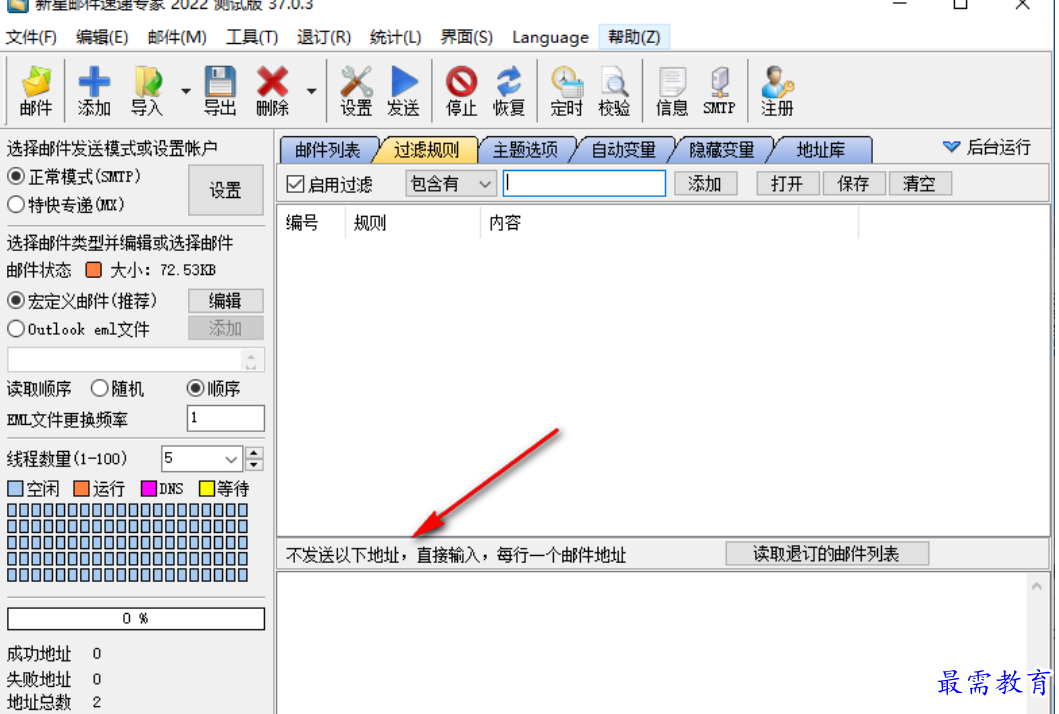Switch to the 自动变量 tab
Image resolution: width=1059 pixels, height=714 pixels.
(624, 150)
